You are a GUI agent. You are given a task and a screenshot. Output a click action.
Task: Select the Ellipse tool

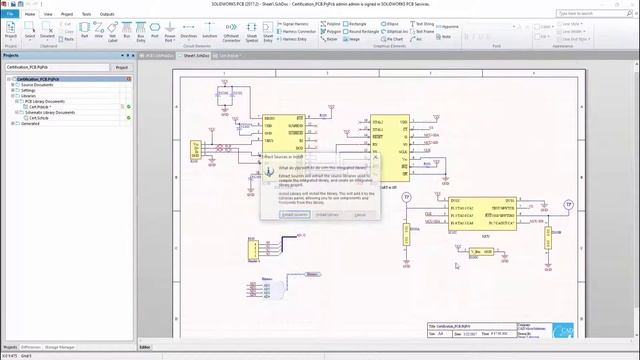pos(390,24)
